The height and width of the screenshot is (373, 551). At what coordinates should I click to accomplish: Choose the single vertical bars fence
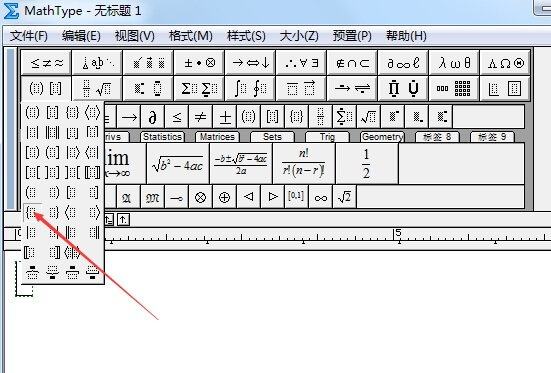(x=32, y=133)
